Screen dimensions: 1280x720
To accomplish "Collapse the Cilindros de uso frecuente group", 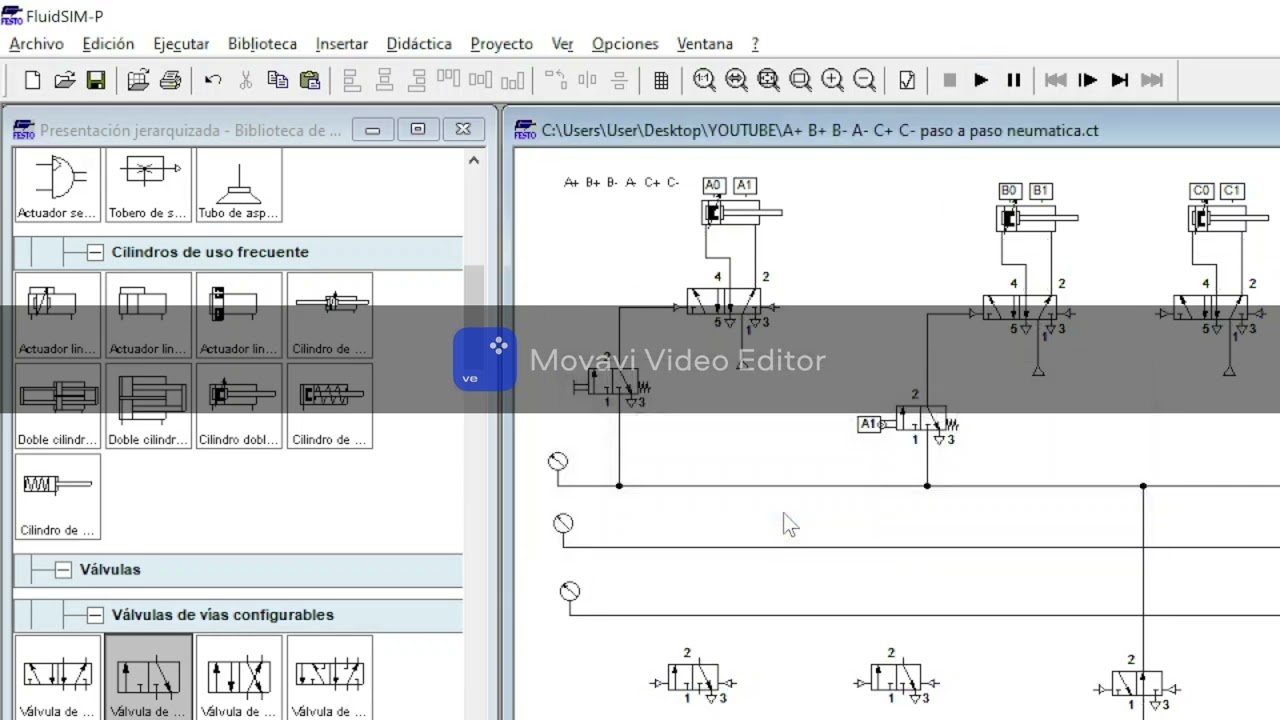I will coord(95,252).
